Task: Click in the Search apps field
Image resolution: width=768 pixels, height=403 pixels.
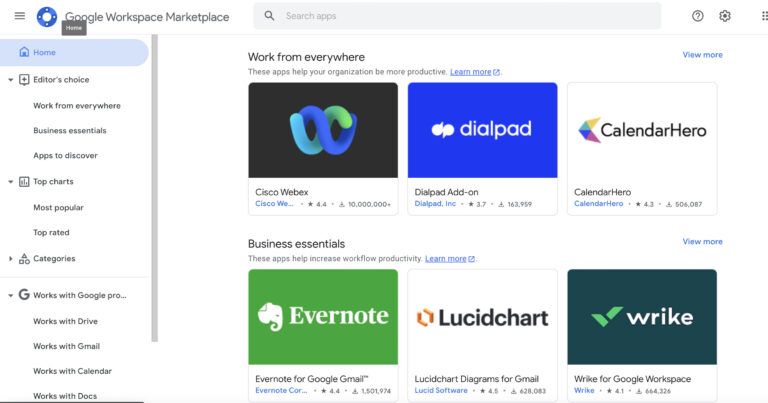Action: pyautogui.click(x=457, y=16)
